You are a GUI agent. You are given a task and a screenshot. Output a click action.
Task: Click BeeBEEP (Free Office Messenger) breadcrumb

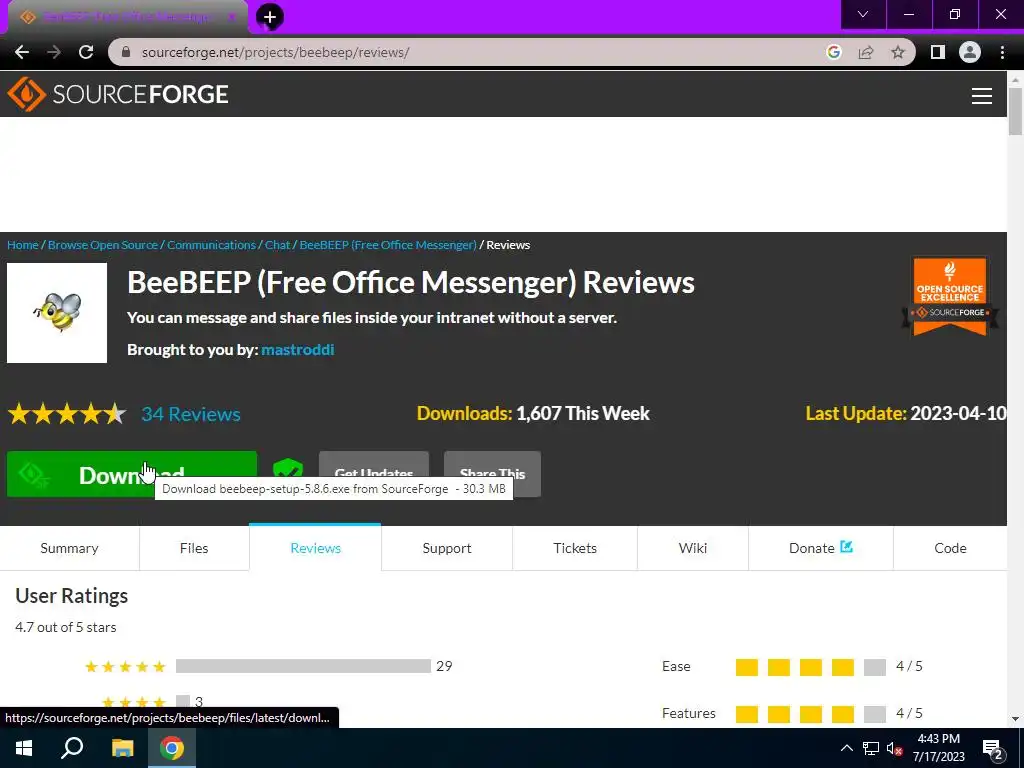point(388,245)
